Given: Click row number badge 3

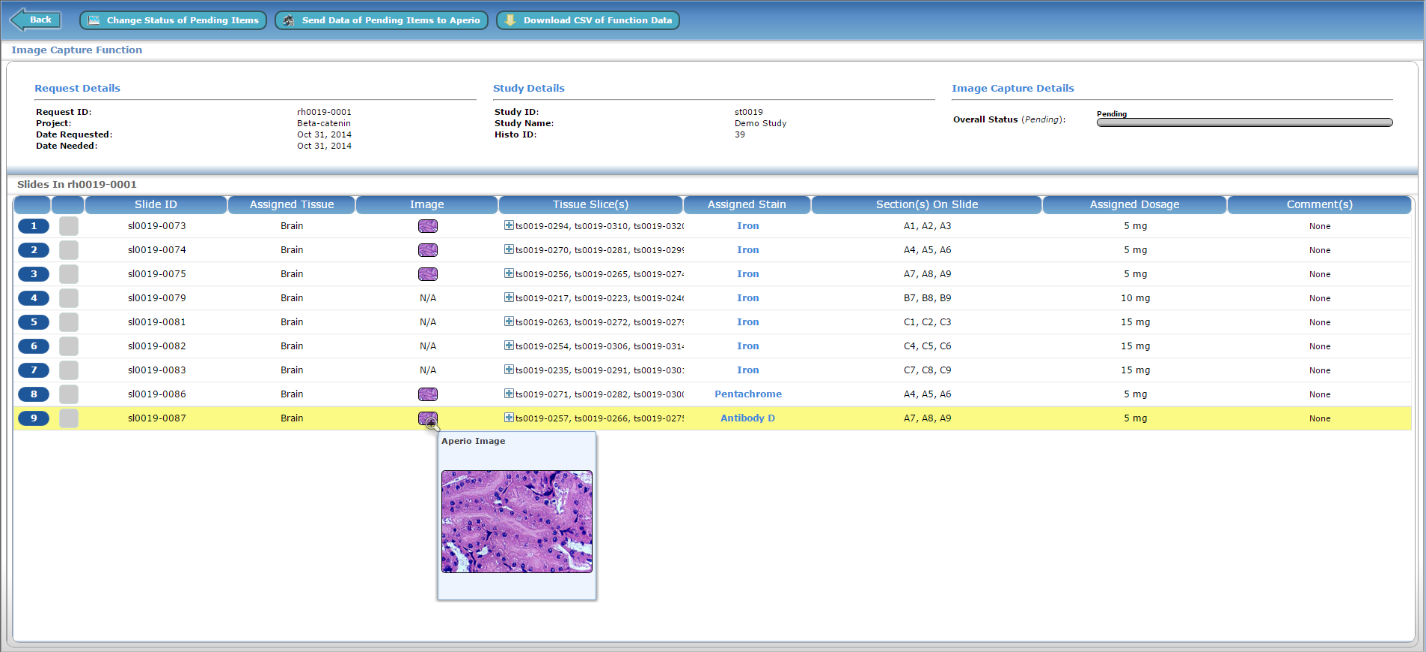Looking at the screenshot, I should pyautogui.click(x=33, y=274).
